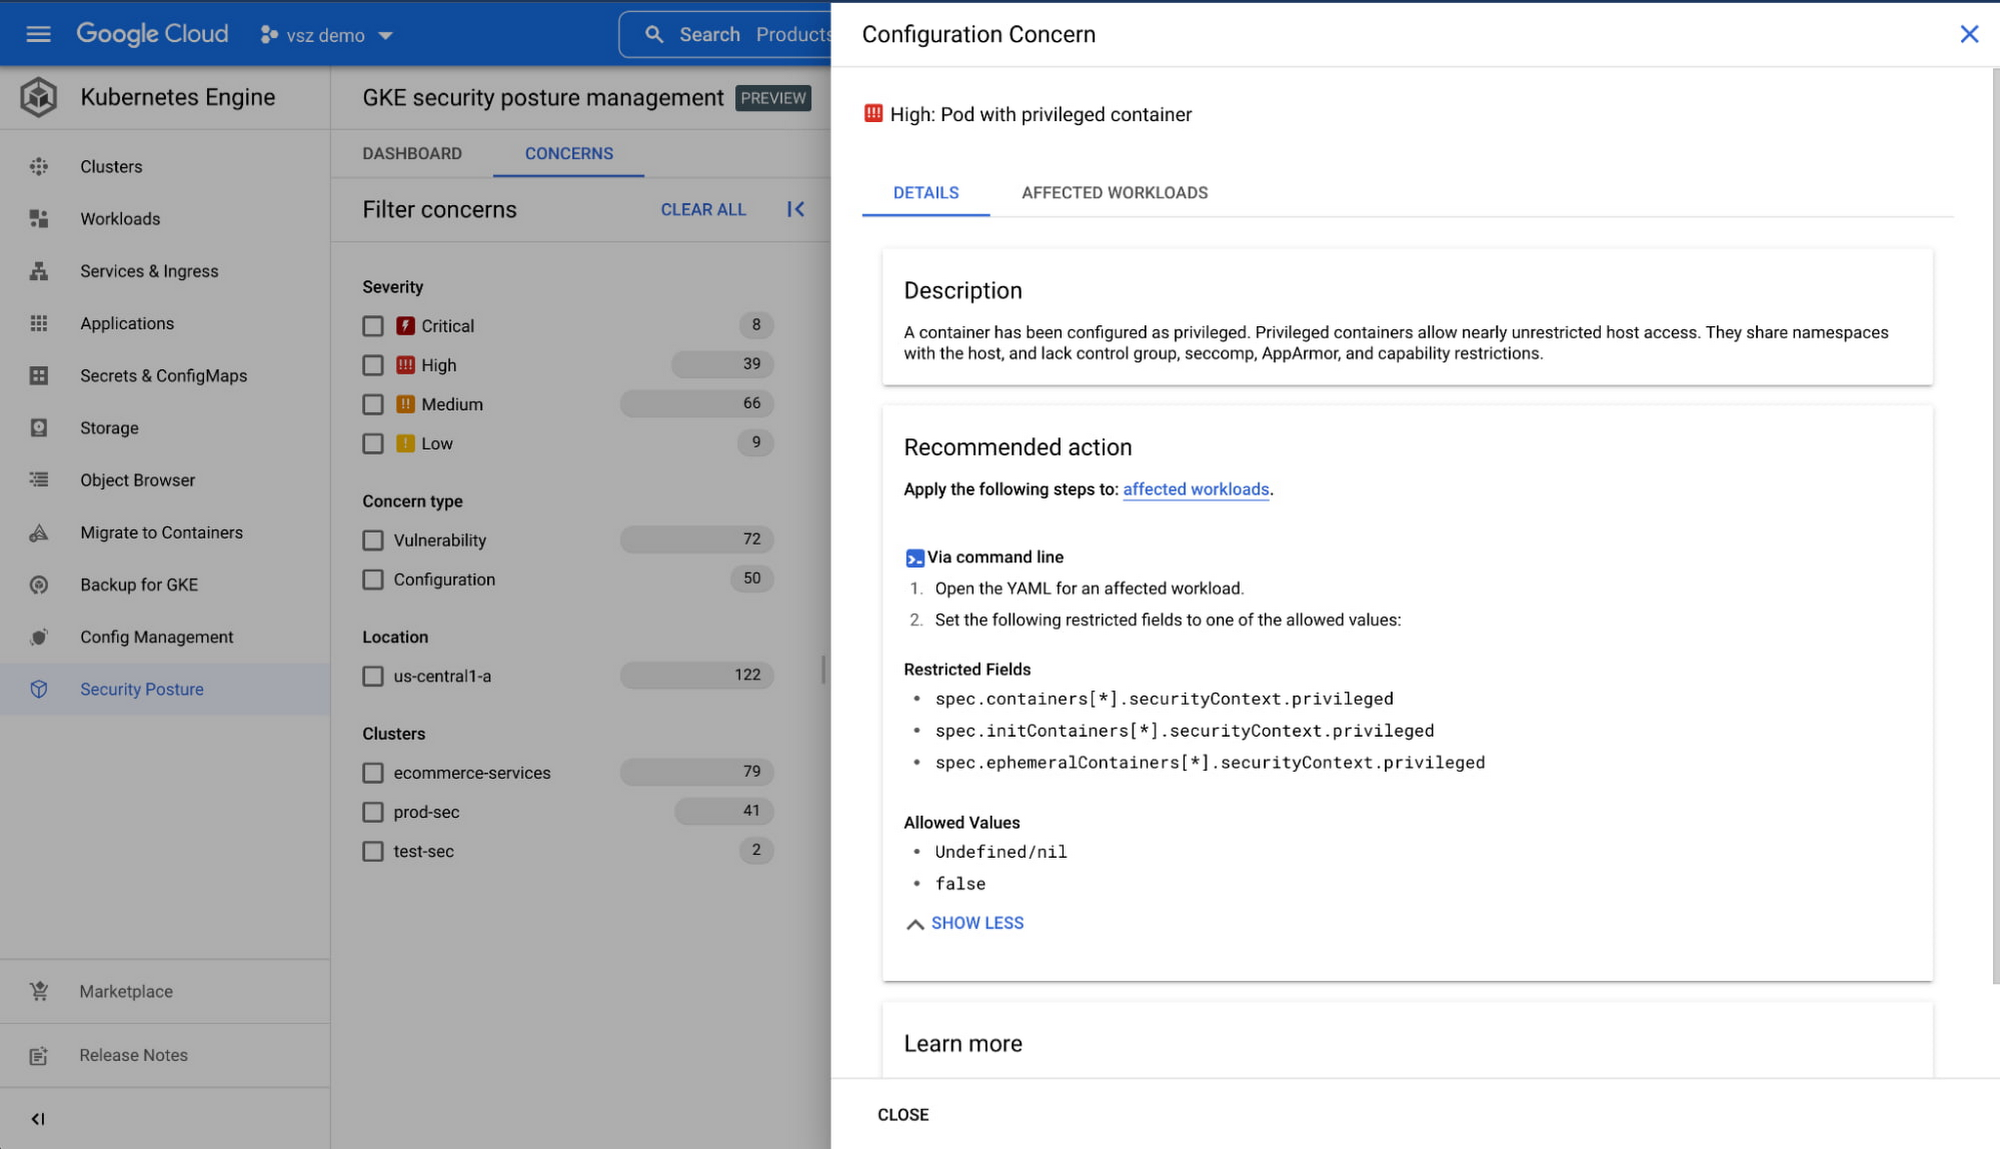
Task: Click the Clusters sidebar icon
Action: pyautogui.click(x=39, y=166)
